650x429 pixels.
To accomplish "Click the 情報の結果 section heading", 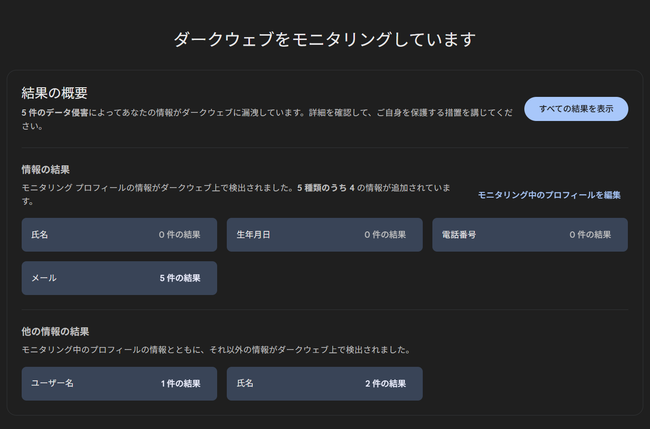I will coord(46,170).
